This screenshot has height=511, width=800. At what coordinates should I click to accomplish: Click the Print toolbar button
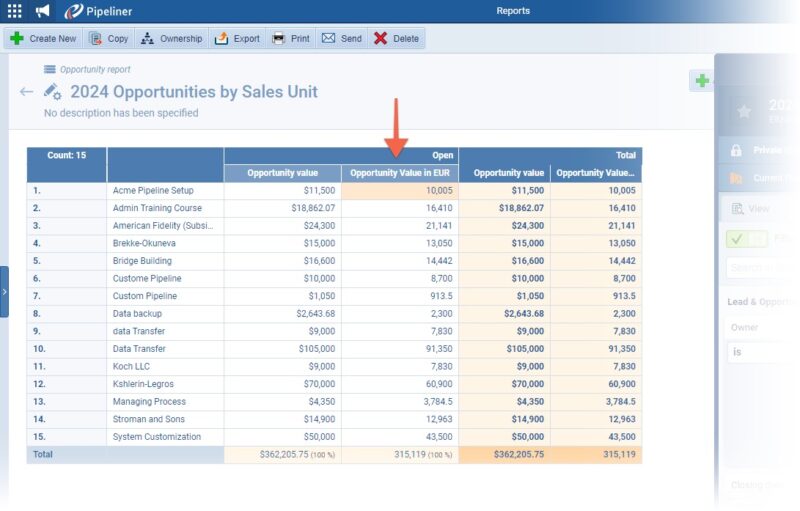(291, 39)
